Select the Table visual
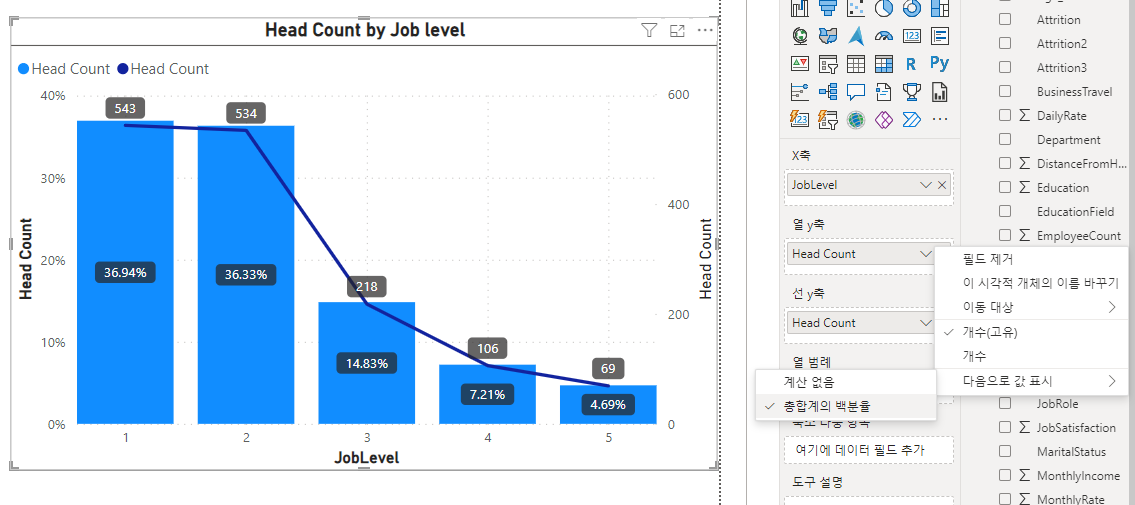This screenshot has height=505, width=1135. tap(856, 64)
